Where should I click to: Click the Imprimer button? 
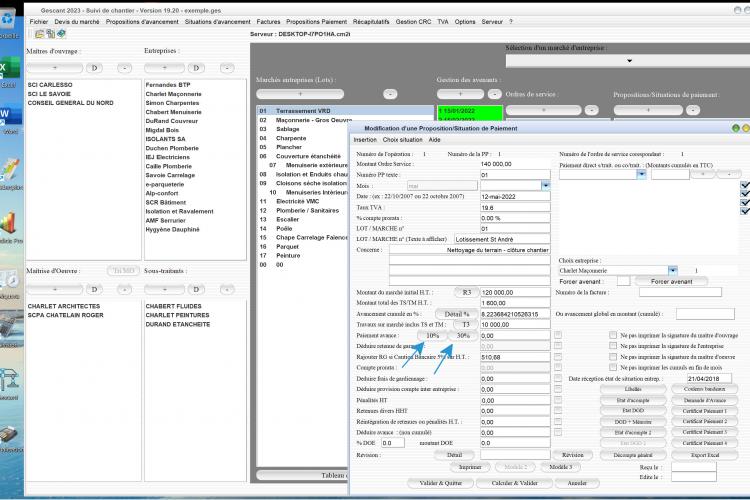click(x=470, y=467)
